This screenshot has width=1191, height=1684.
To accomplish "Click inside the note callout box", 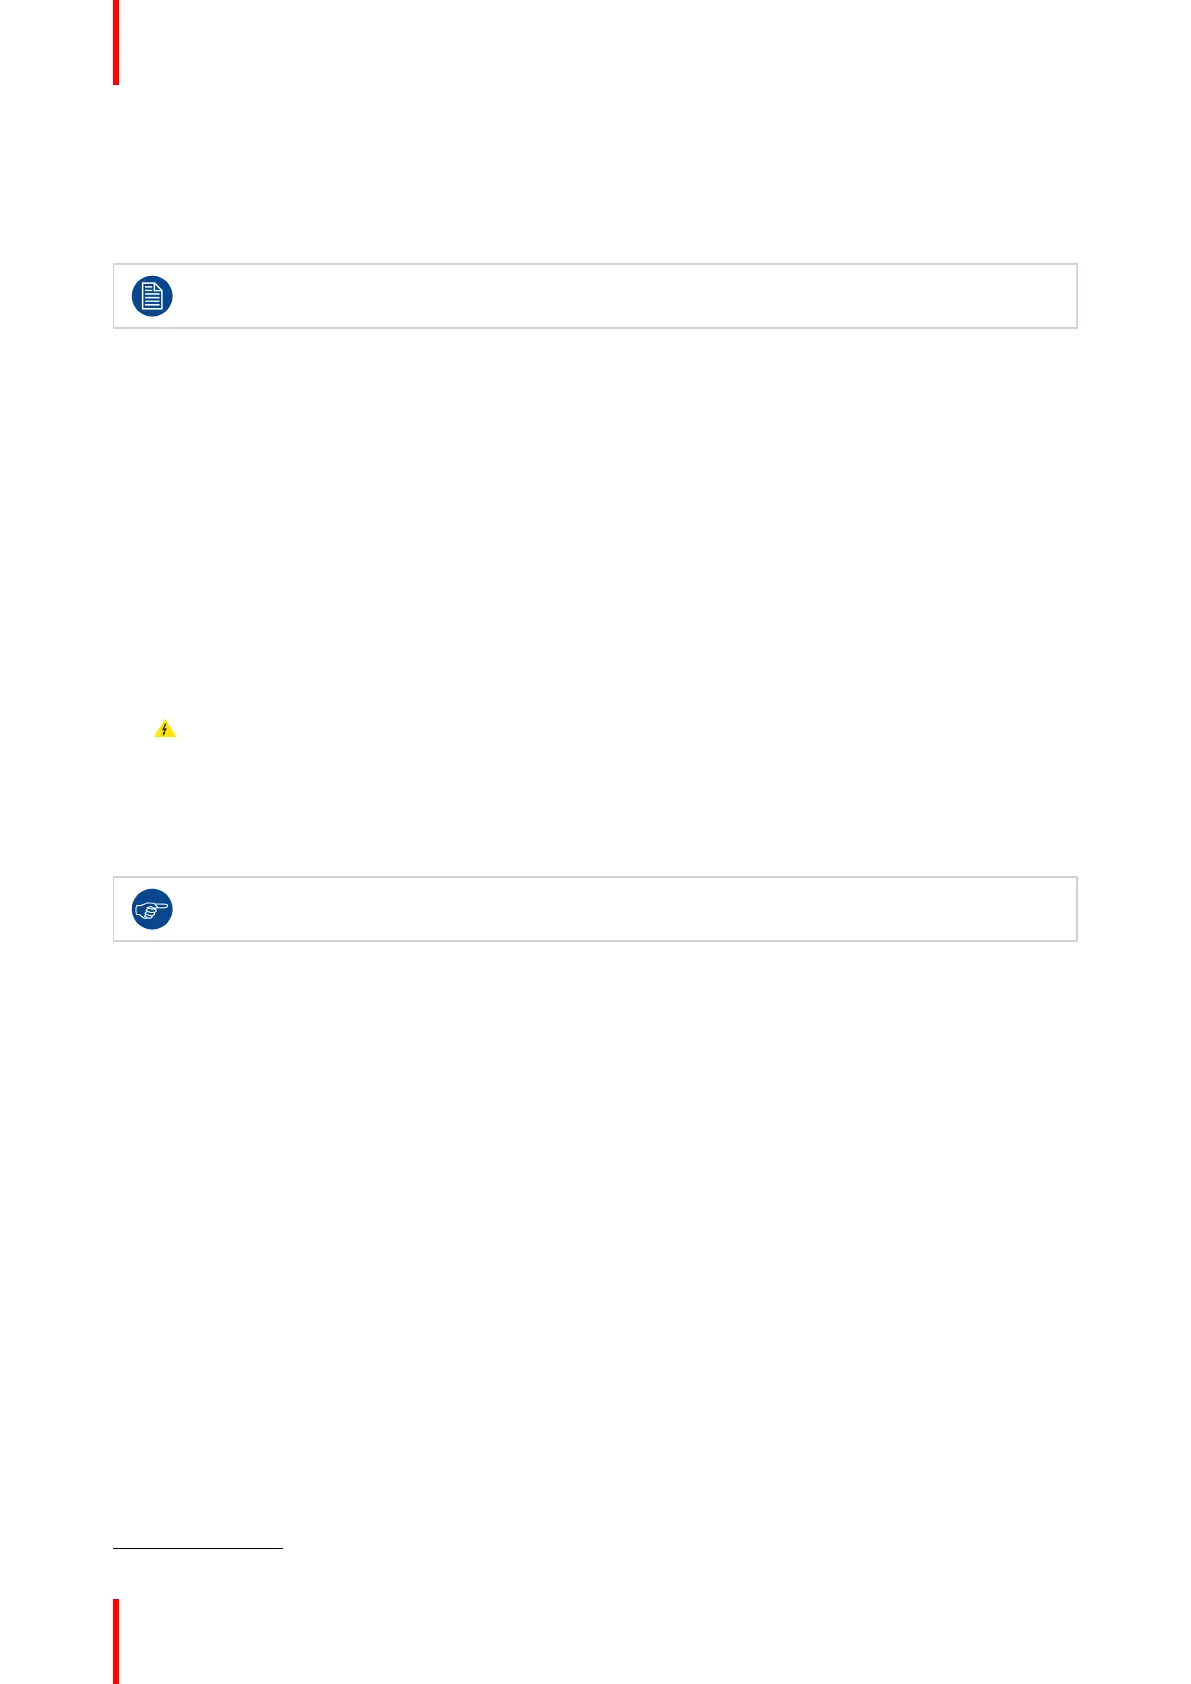I will pyautogui.click(x=595, y=296).
